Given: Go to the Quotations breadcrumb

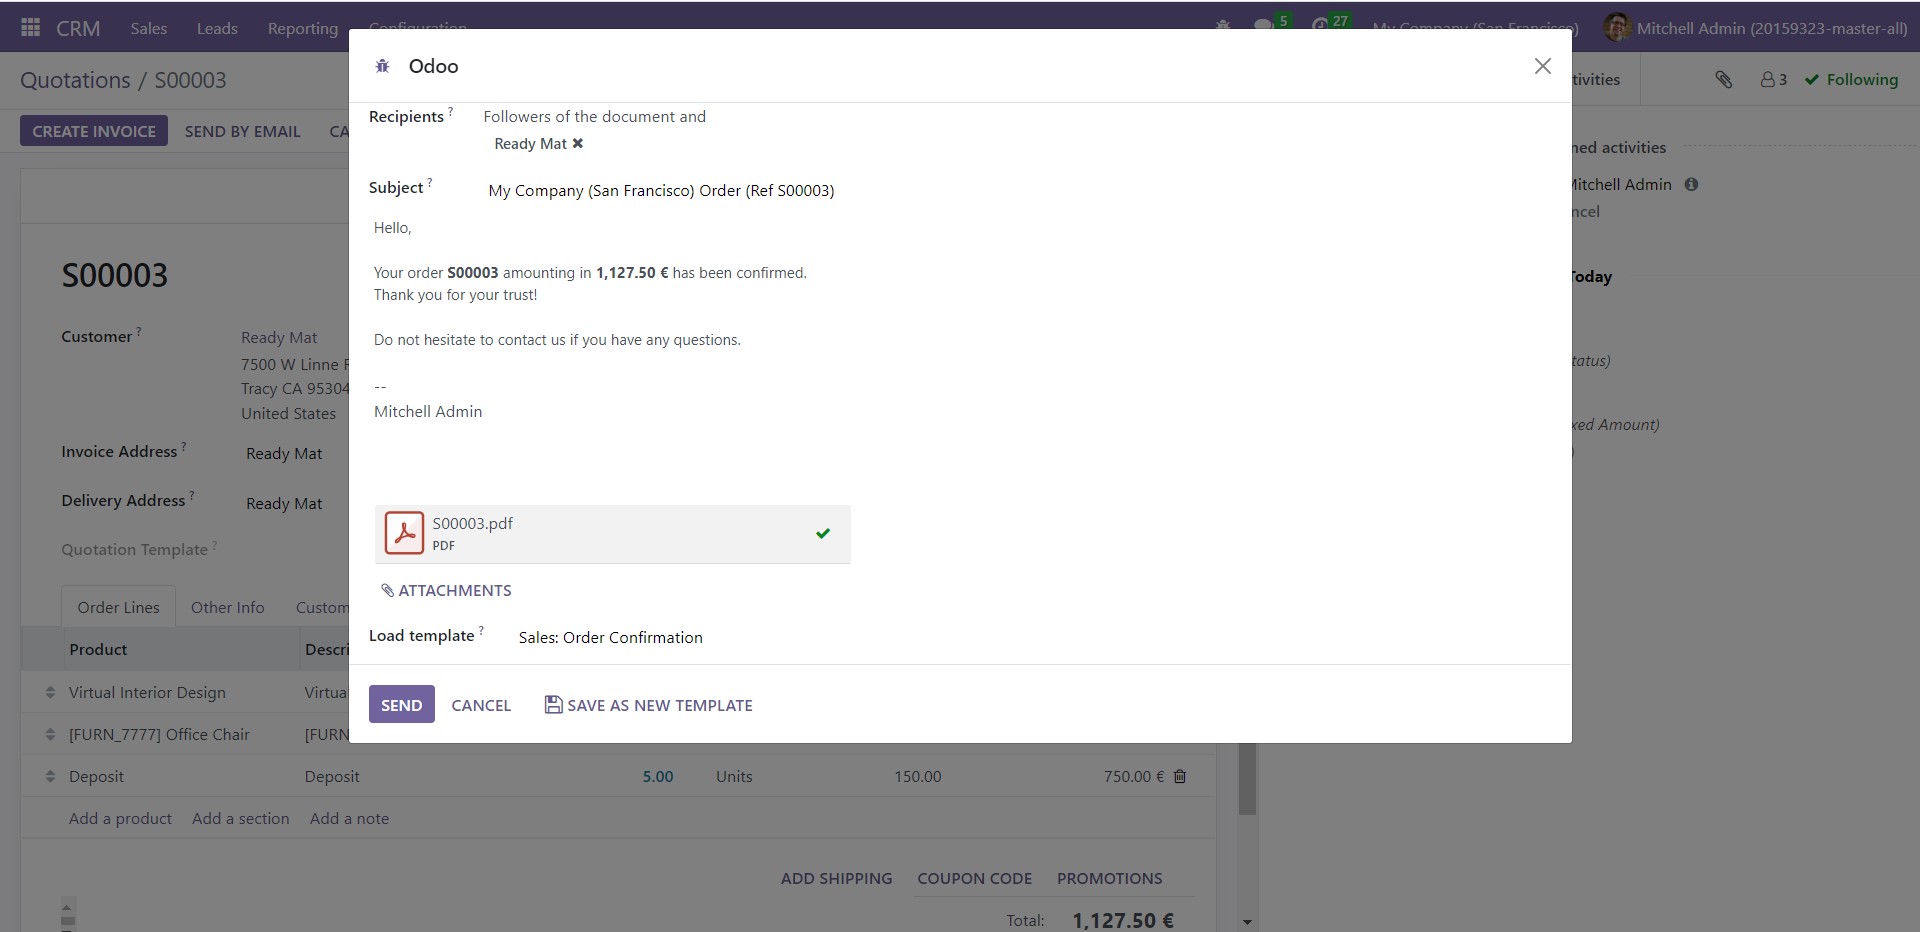Looking at the screenshot, I should pyautogui.click(x=75, y=80).
